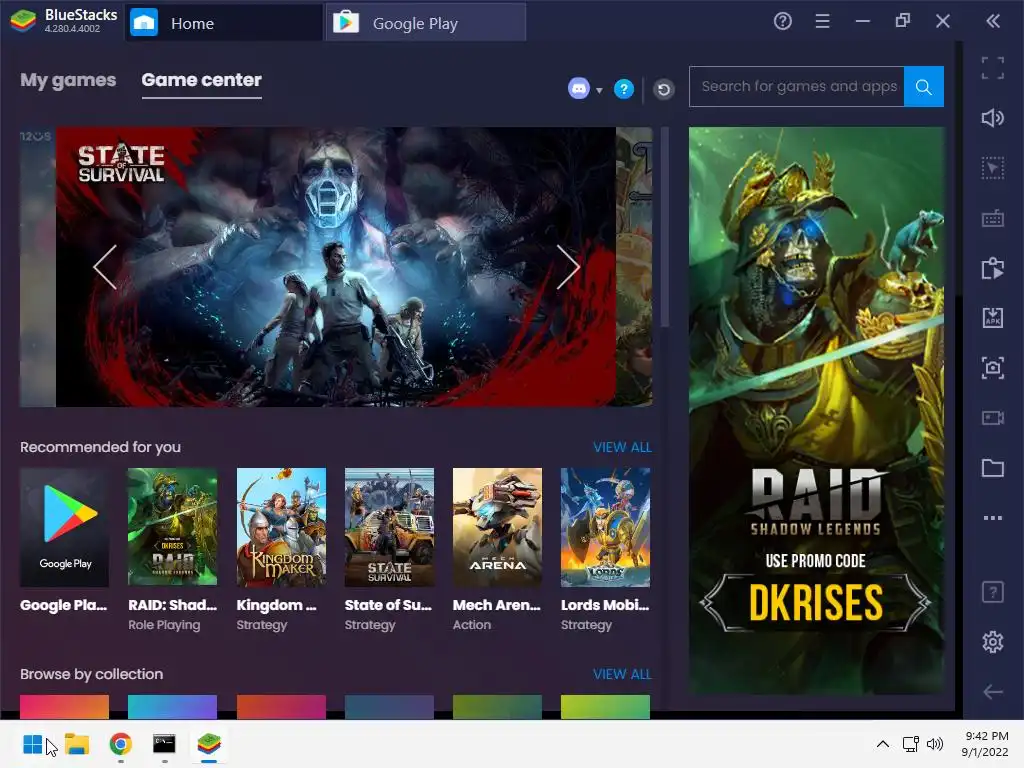Viewport: 1024px width, 768px height.
Task: Open the terminal from the taskbar
Action: [164, 744]
